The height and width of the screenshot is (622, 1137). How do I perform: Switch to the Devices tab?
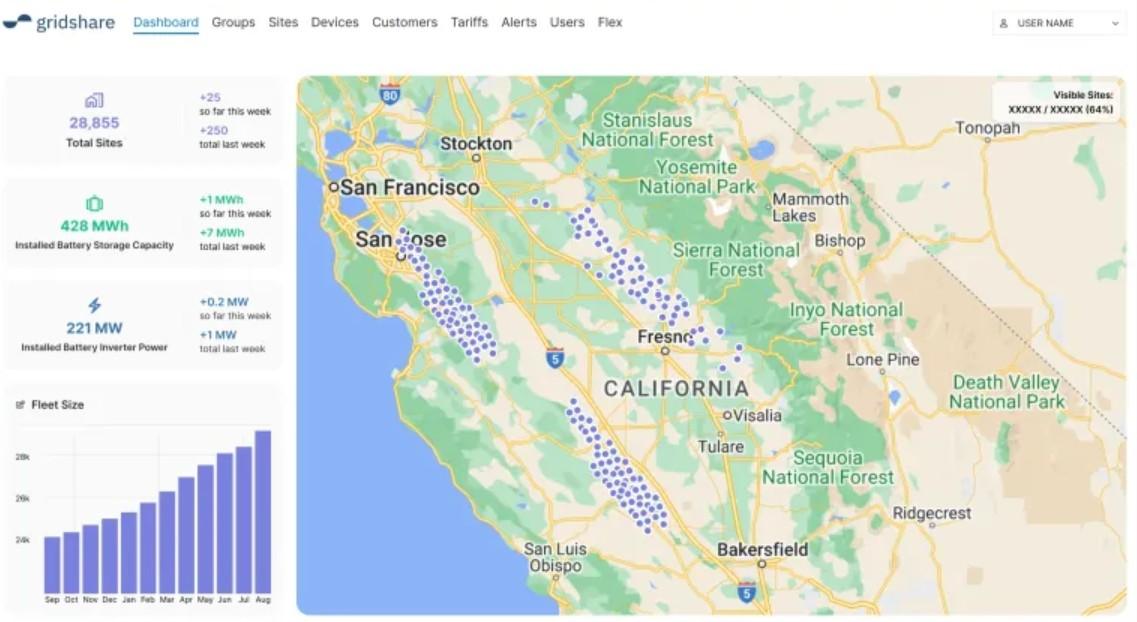(x=335, y=22)
